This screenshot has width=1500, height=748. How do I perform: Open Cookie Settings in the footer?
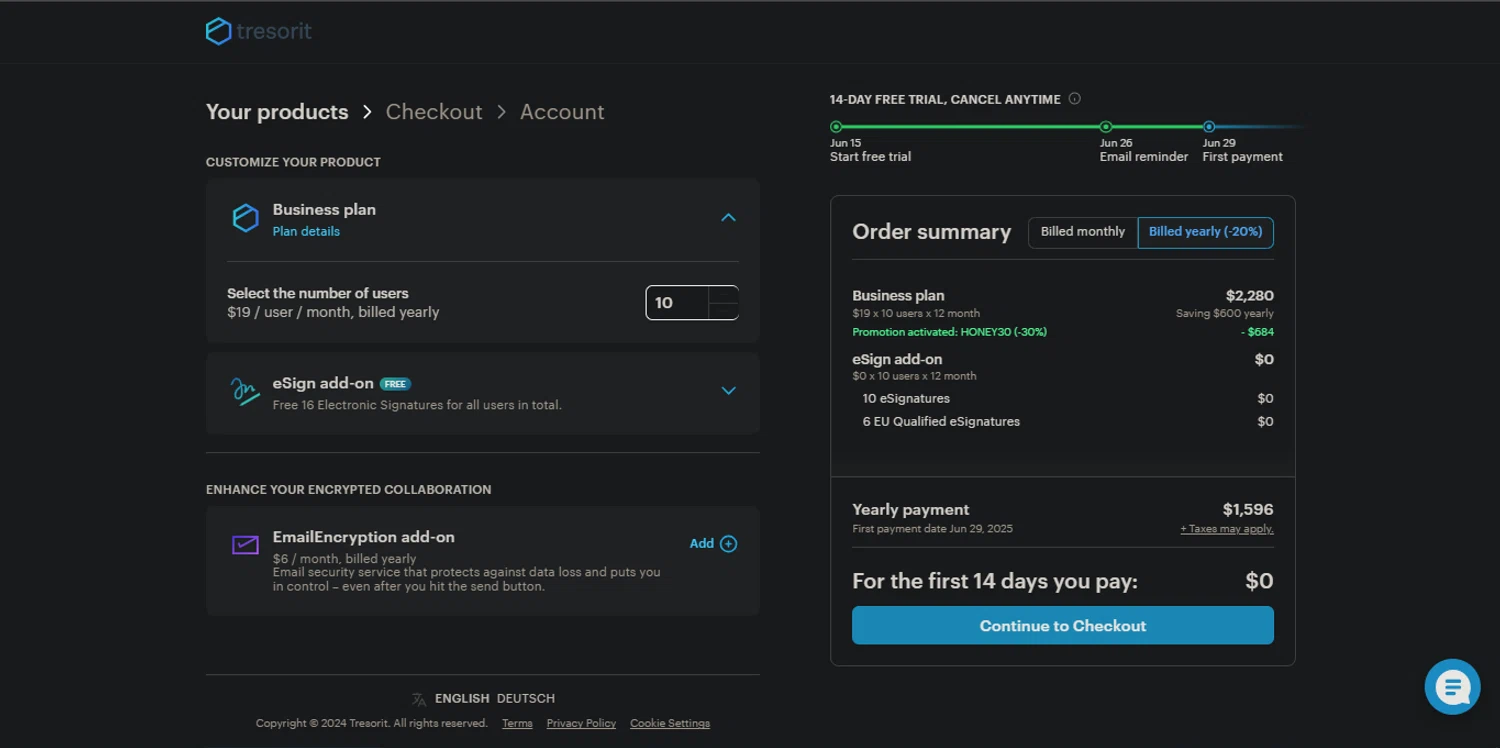pos(670,724)
